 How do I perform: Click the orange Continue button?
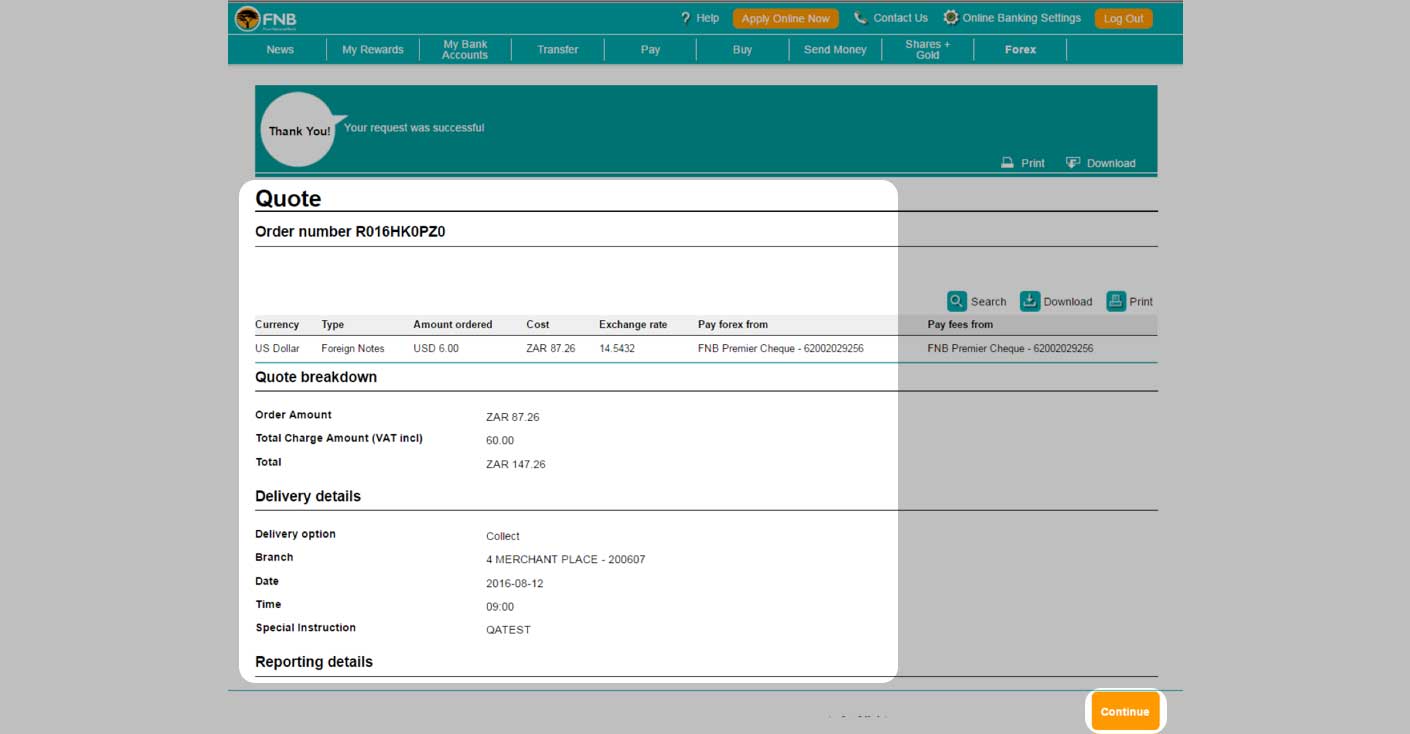click(1125, 712)
